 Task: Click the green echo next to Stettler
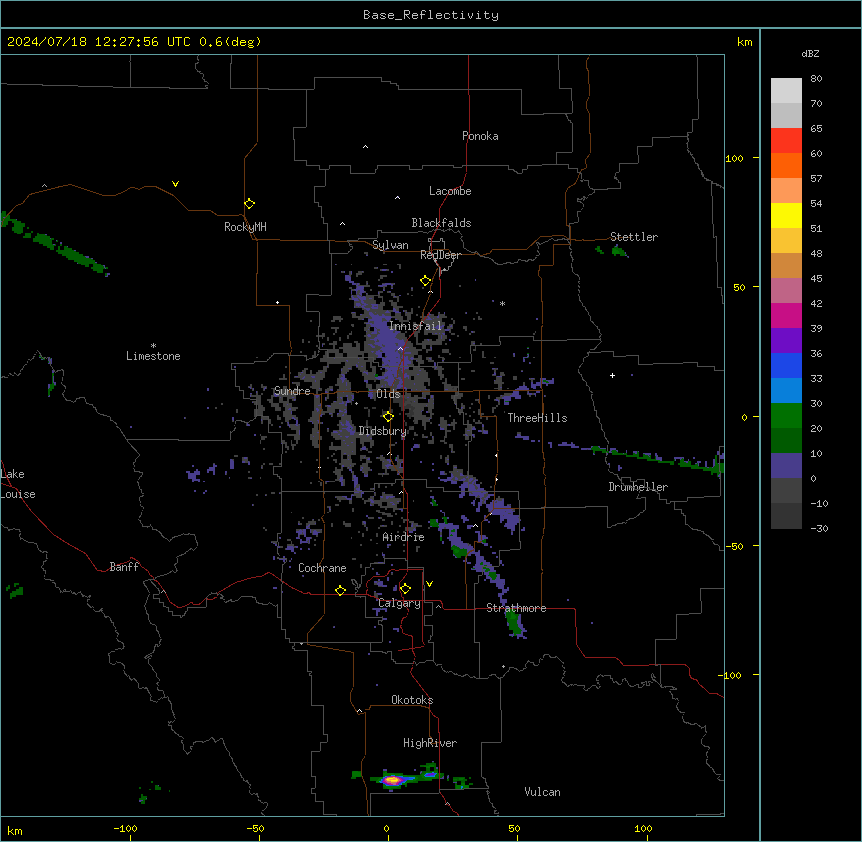620,251
